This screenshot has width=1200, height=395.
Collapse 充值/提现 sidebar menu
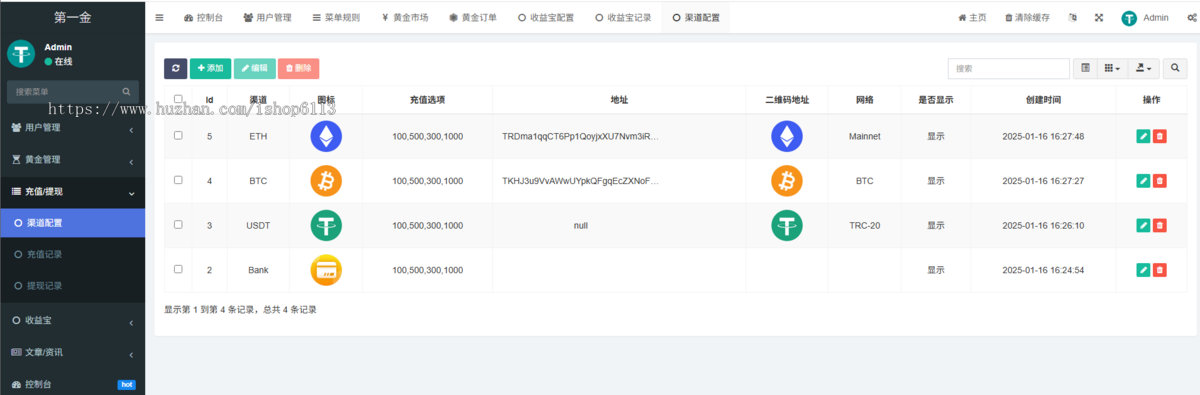pos(72,191)
